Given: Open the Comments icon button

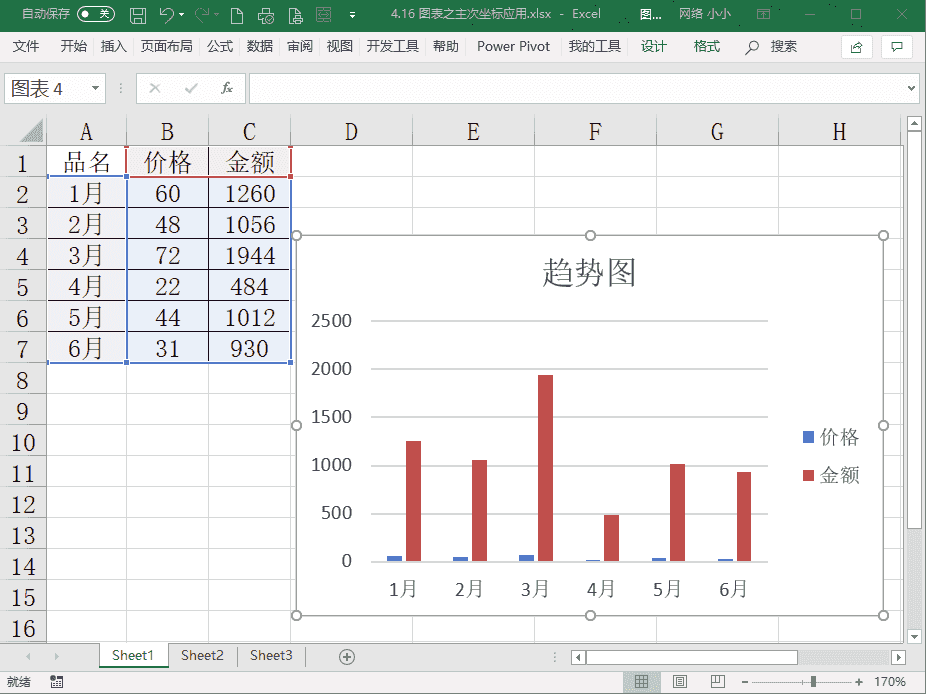Looking at the screenshot, I should 897,47.
